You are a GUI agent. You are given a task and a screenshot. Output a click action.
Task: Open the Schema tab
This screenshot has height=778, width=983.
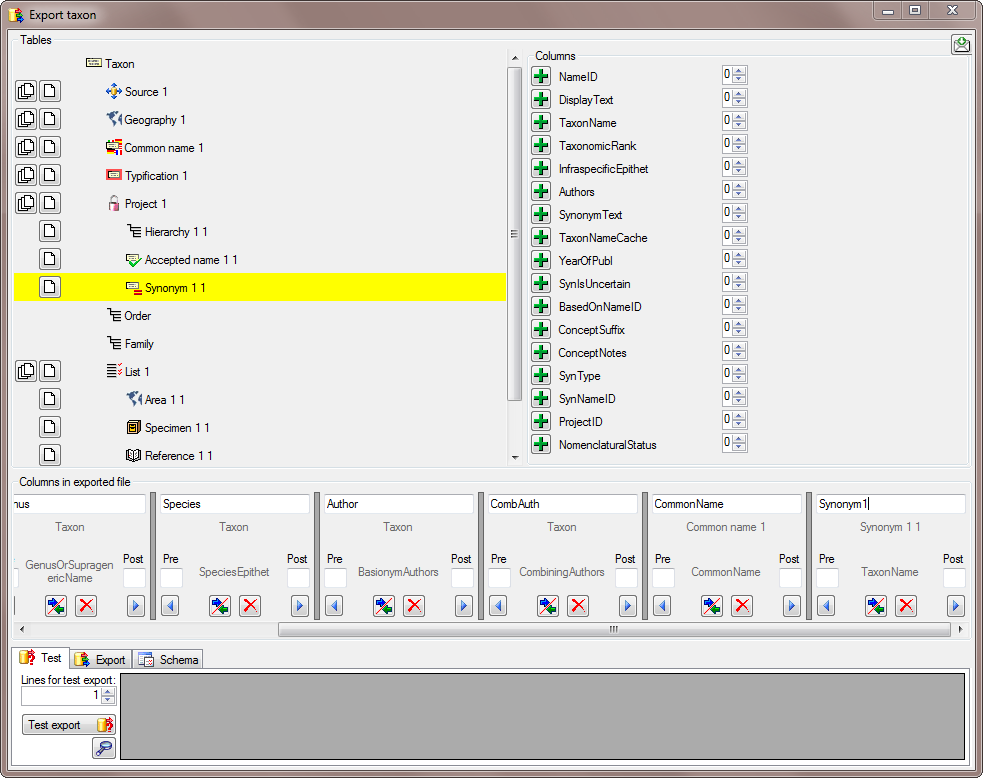[169, 659]
